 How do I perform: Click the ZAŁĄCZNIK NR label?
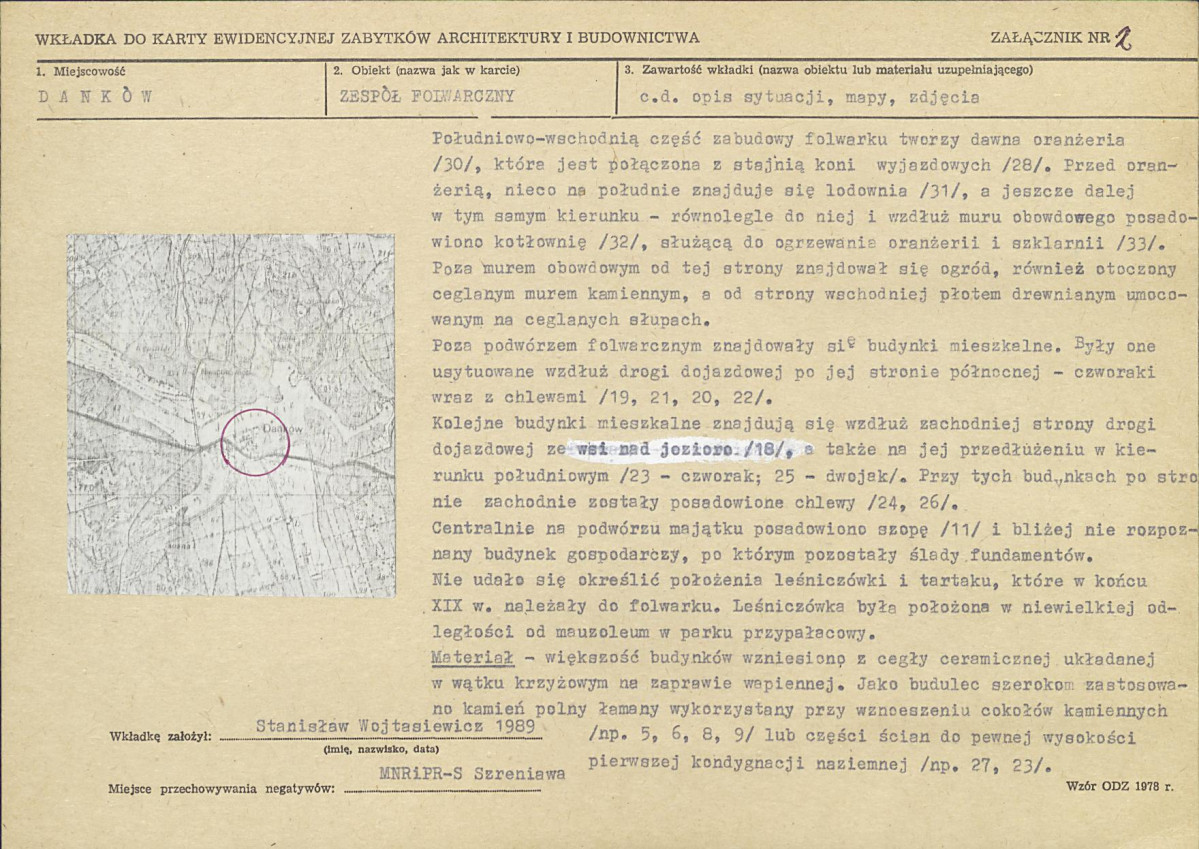(x=1050, y=37)
